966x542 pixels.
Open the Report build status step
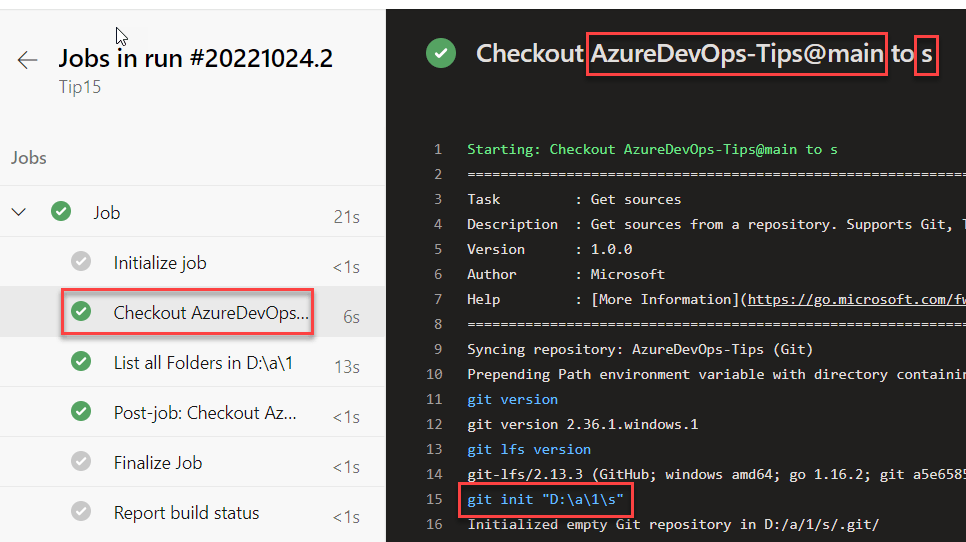[193, 512]
